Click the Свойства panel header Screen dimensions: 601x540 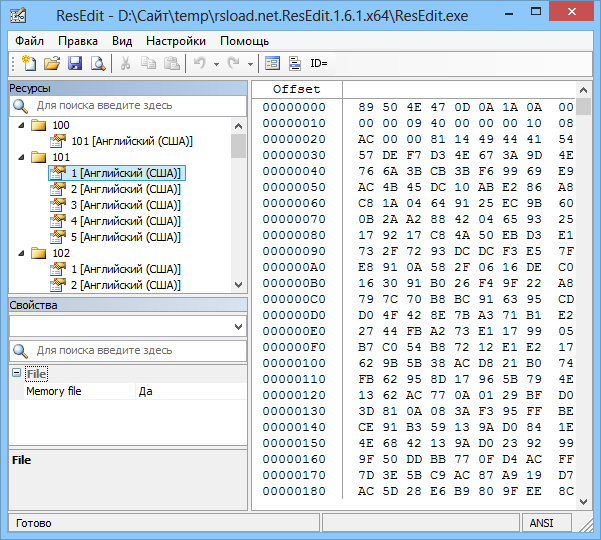[128, 305]
